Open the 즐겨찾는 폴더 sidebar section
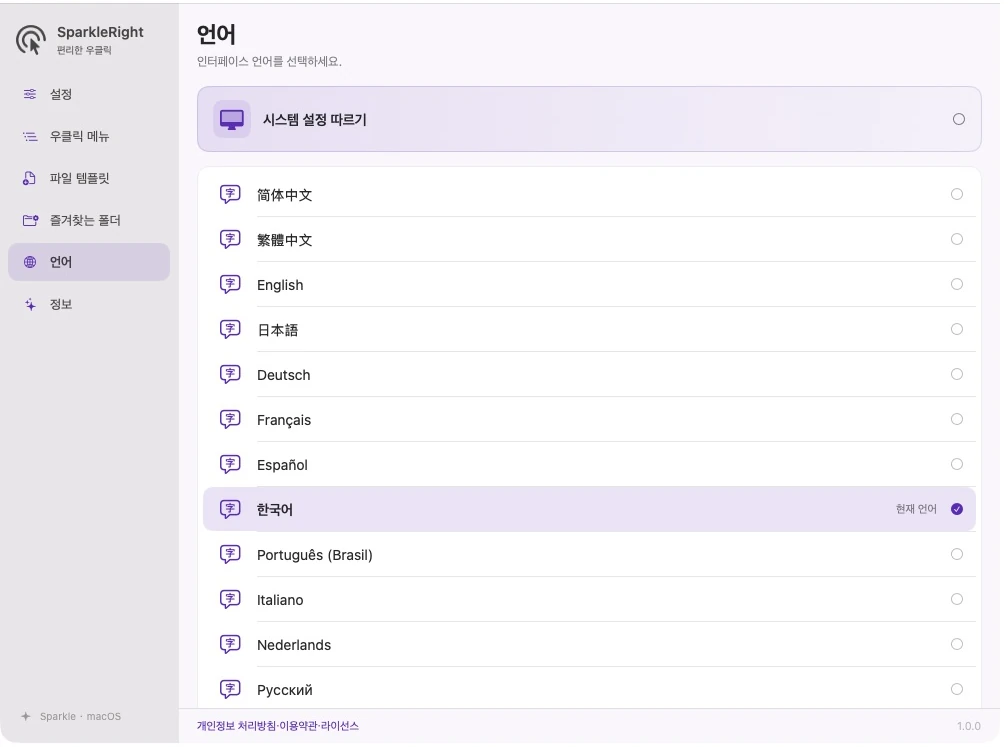 tap(89, 220)
